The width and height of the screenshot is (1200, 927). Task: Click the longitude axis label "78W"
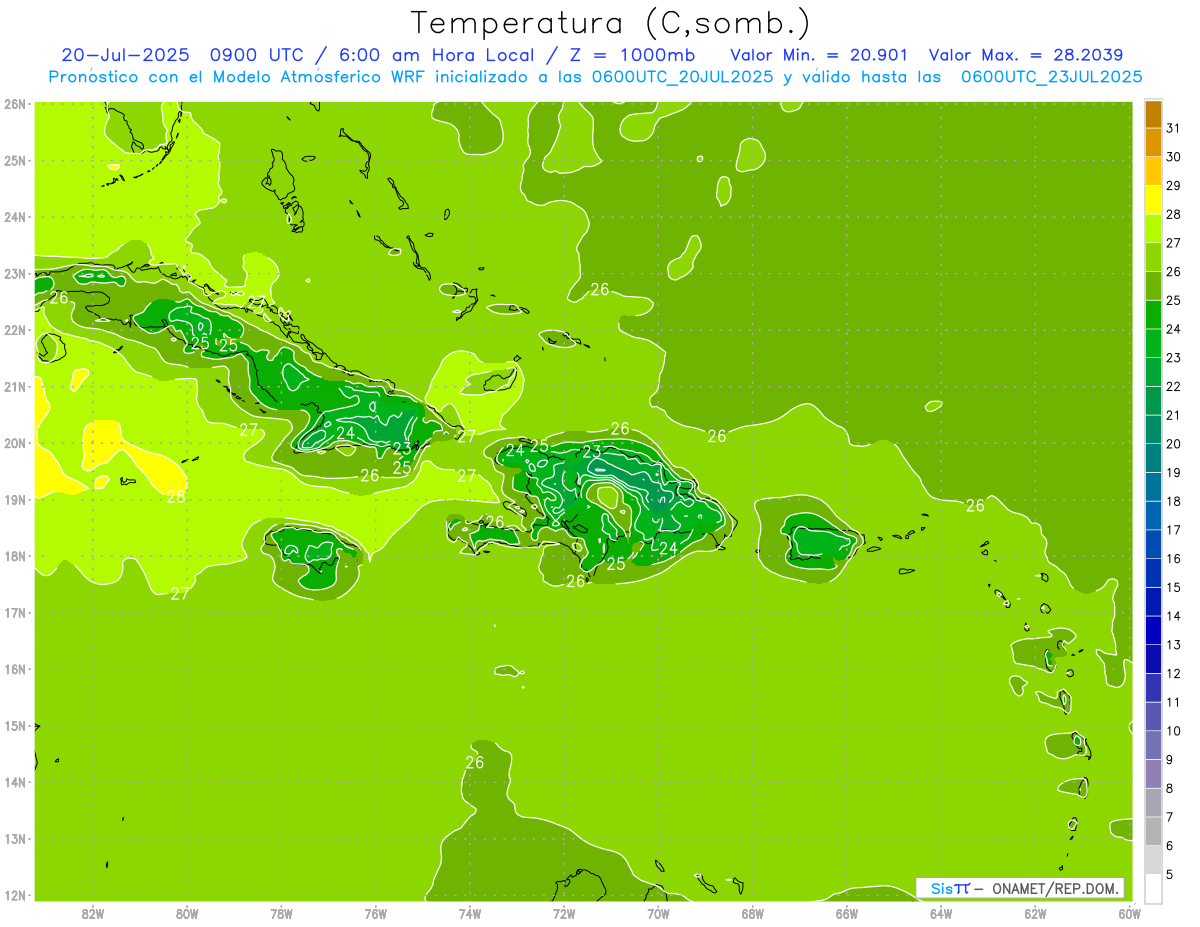pyautogui.click(x=281, y=914)
